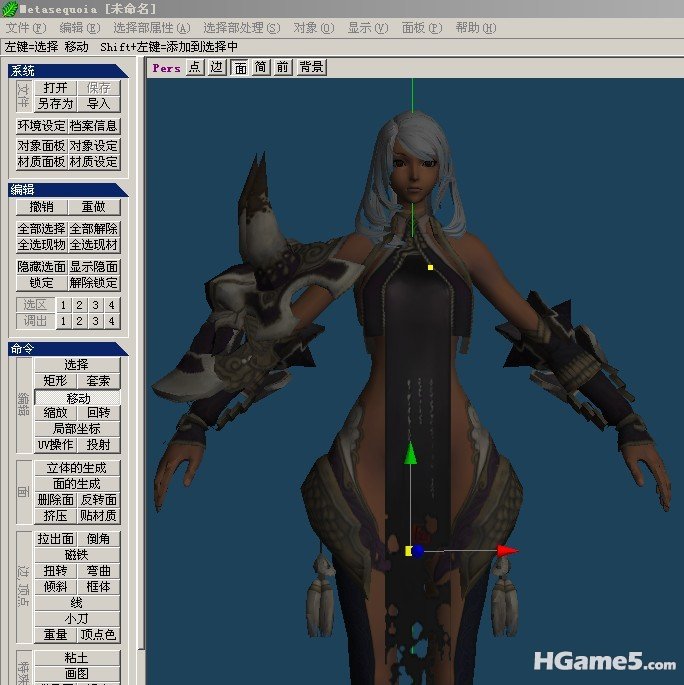This screenshot has height=685, width=684.
Task: Activate the 套索 (Lasso) selection tool
Action: 98,381
